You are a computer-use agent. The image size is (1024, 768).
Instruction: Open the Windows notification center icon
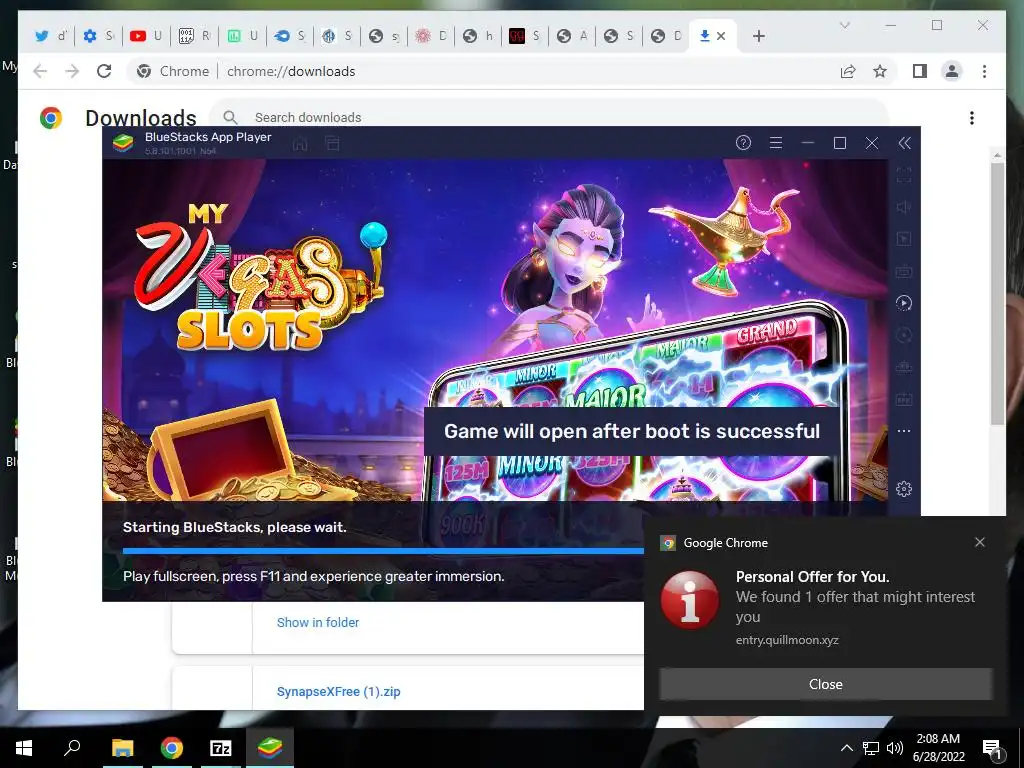tap(992, 748)
